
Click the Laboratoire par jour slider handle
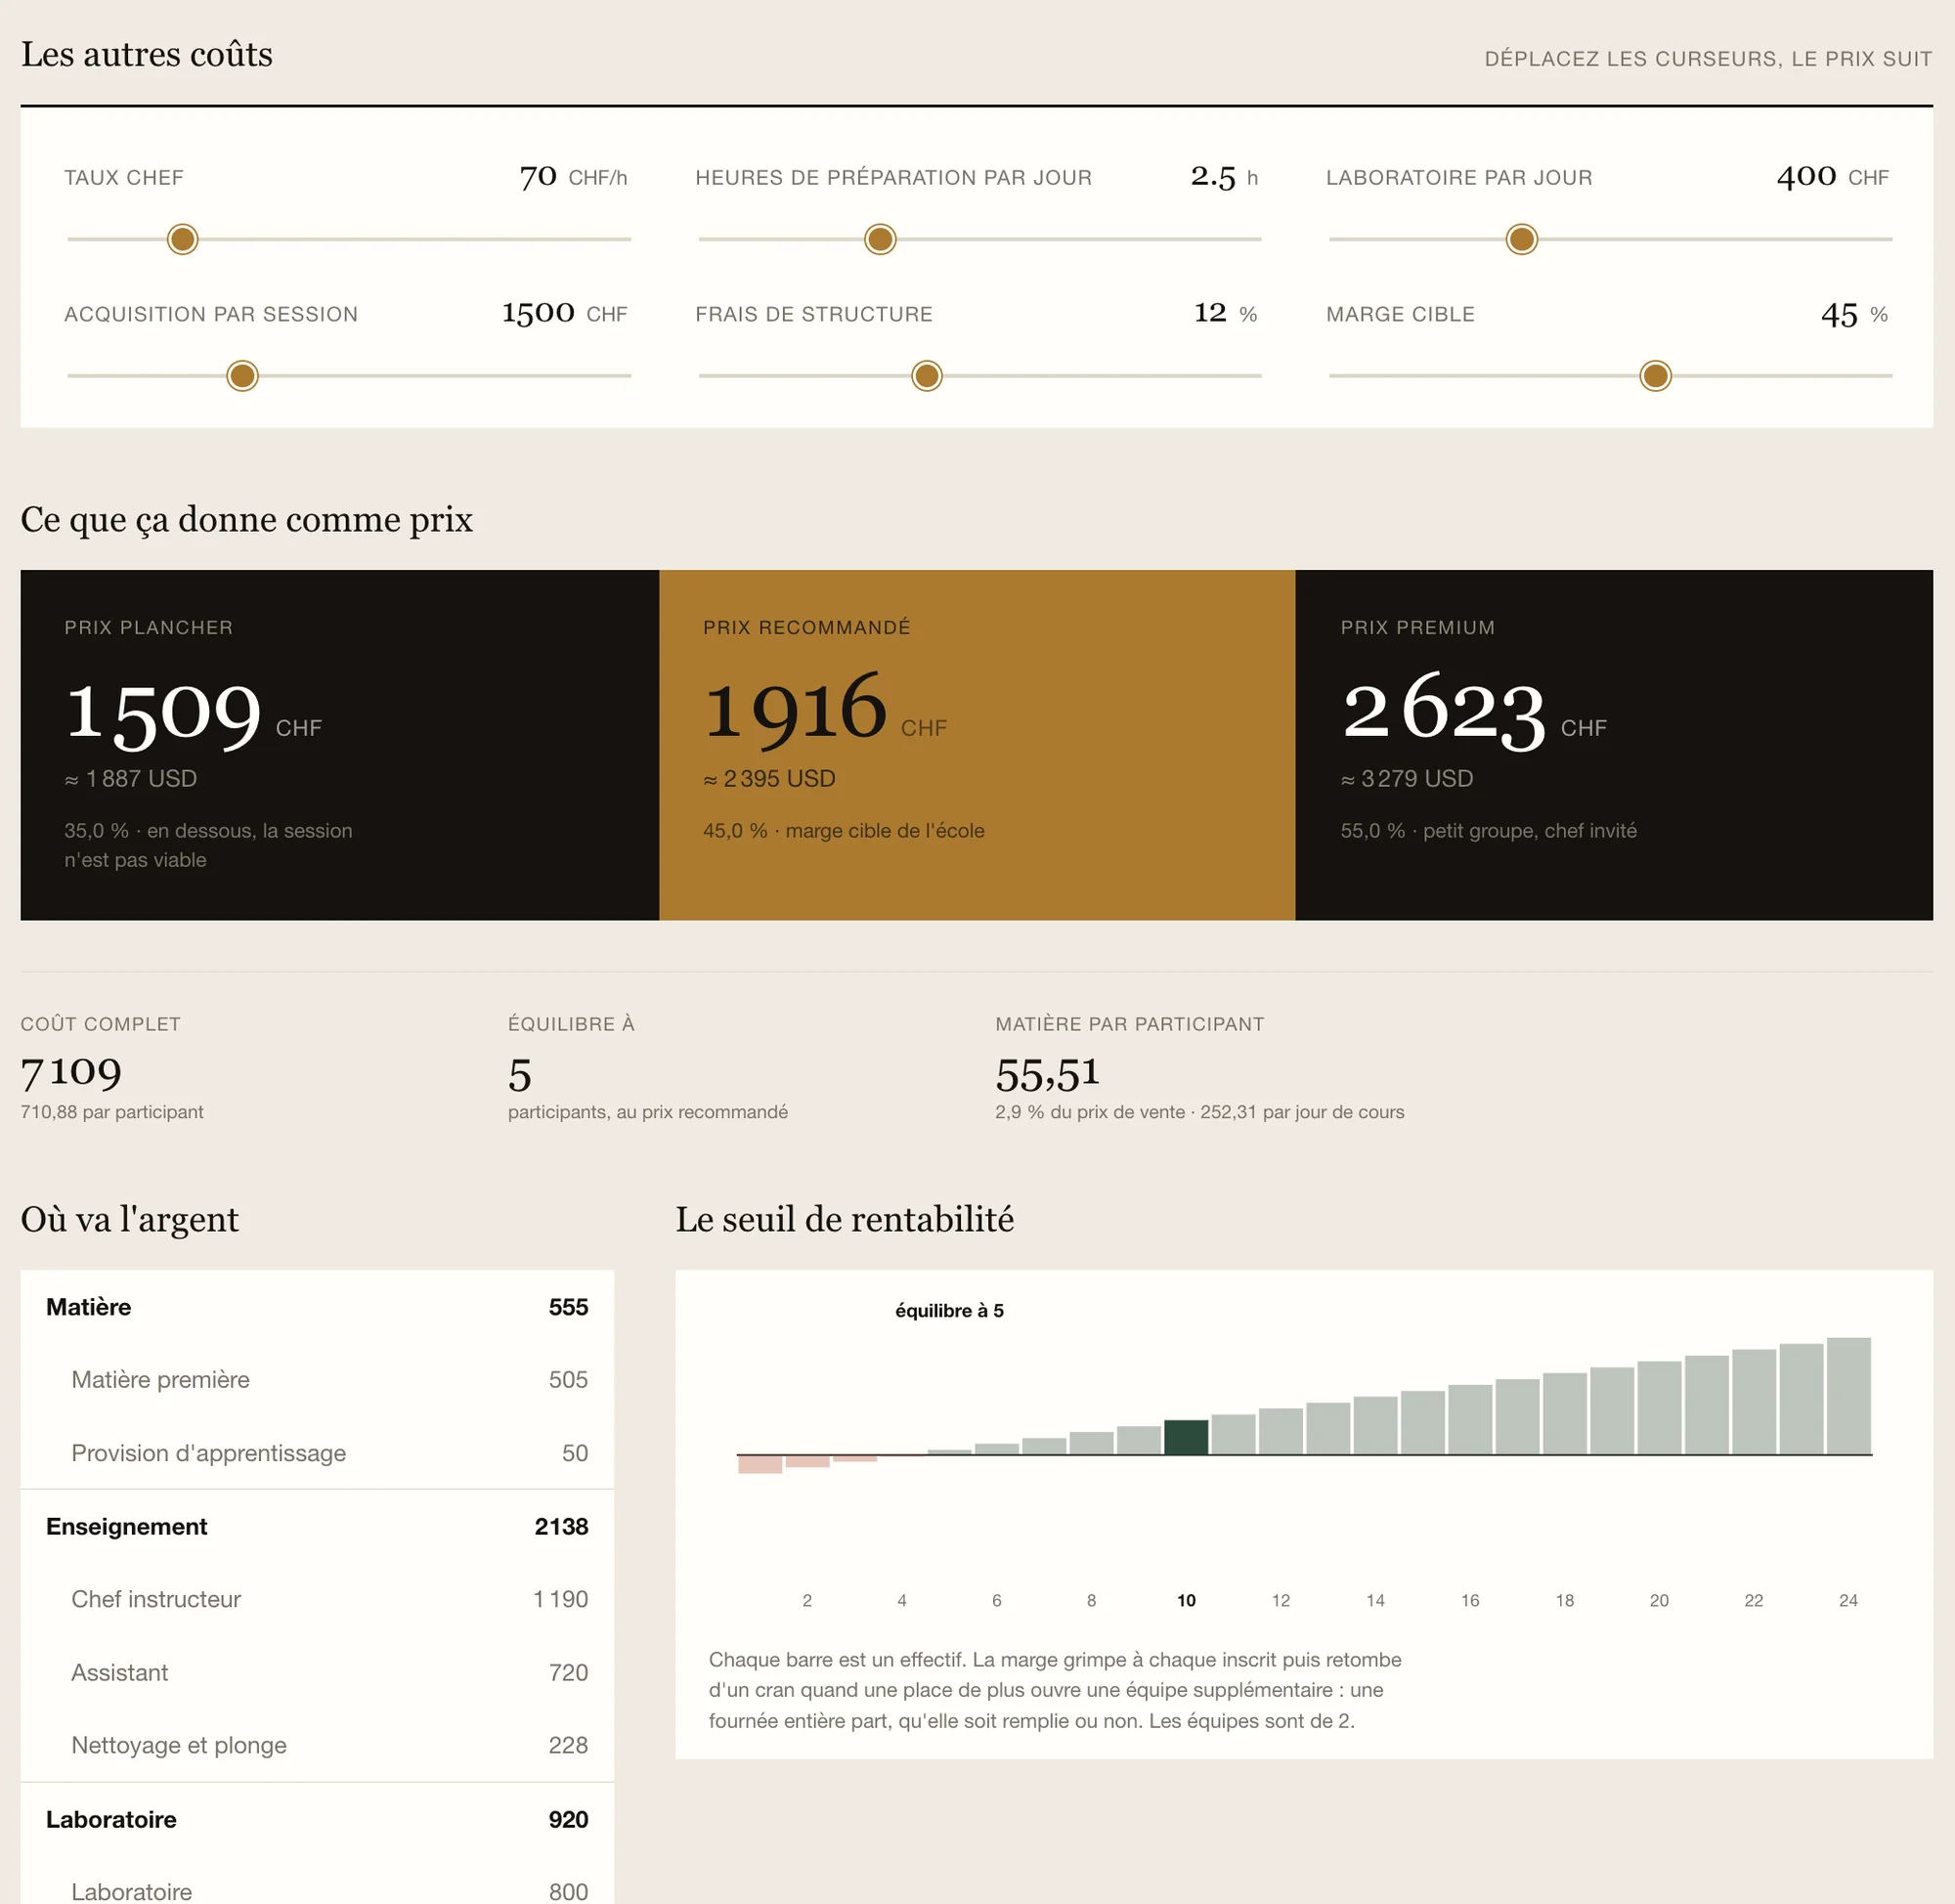pyautogui.click(x=1521, y=239)
